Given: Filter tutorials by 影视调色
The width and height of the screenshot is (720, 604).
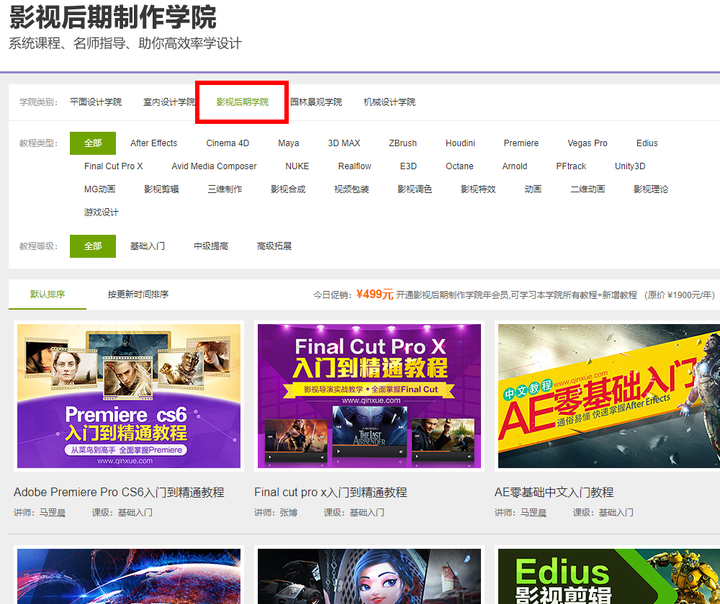Looking at the screenshot, I should coord(415,189).
